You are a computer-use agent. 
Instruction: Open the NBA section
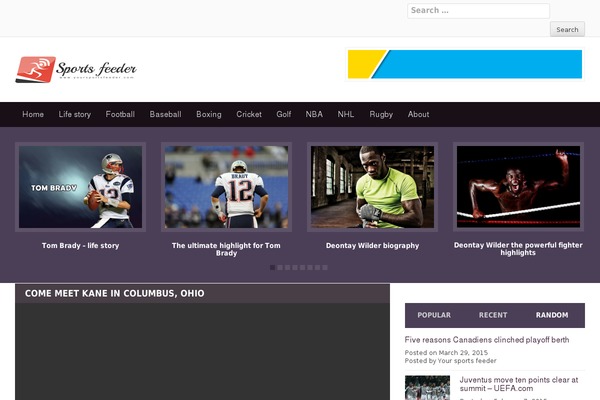tap(314, 114)
